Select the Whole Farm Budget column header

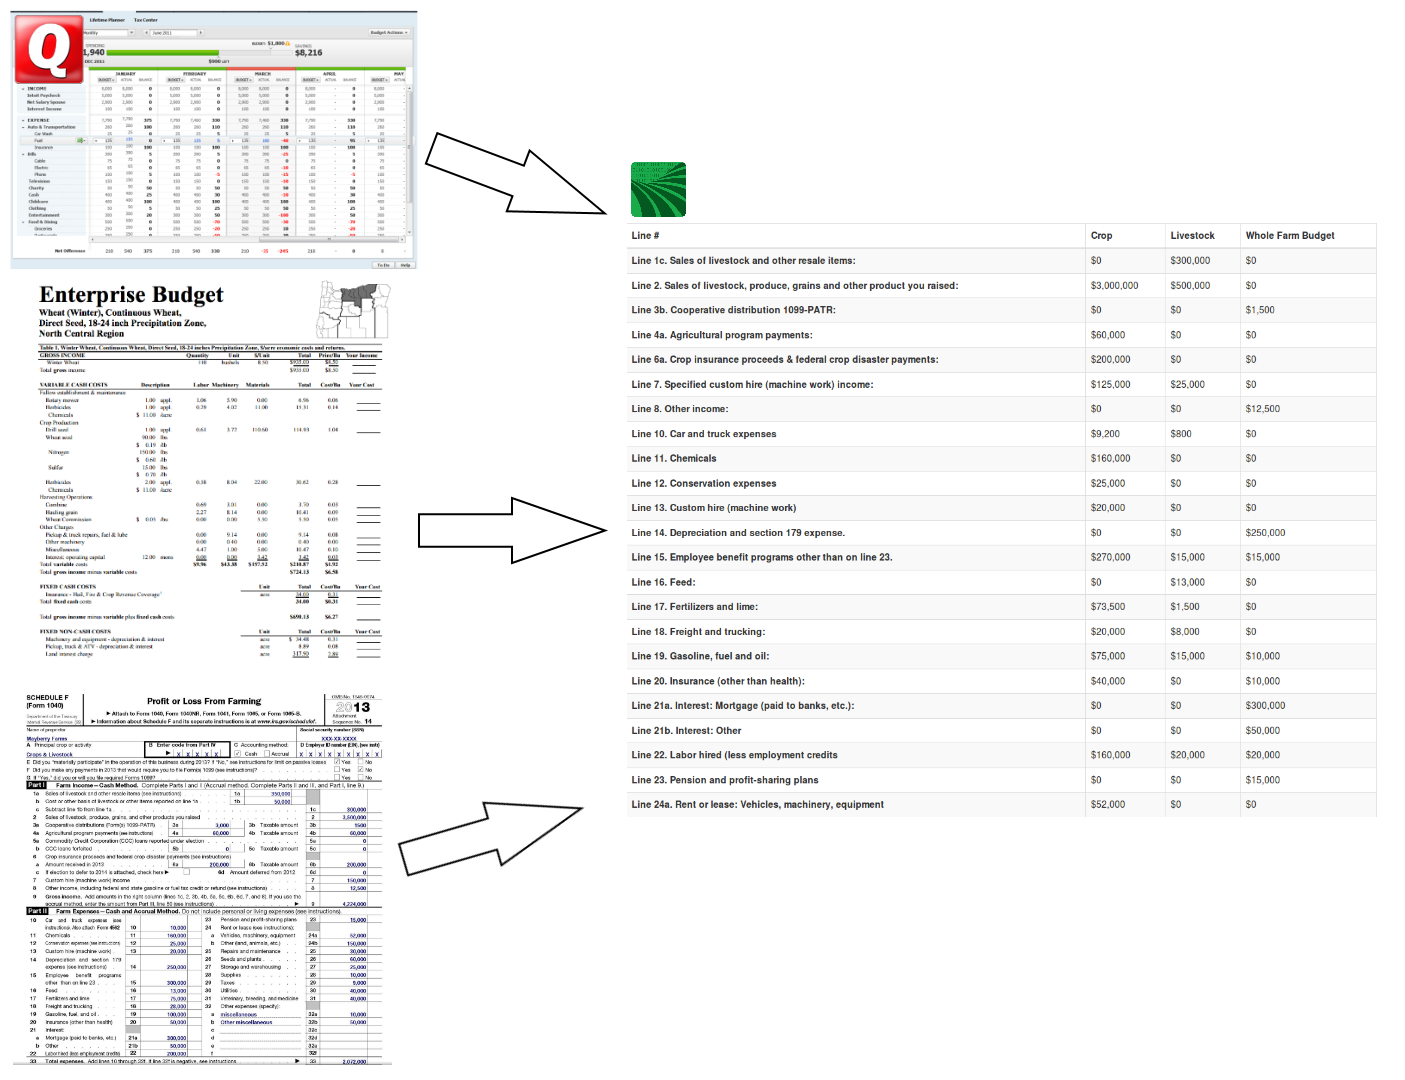pos(1289,236)
